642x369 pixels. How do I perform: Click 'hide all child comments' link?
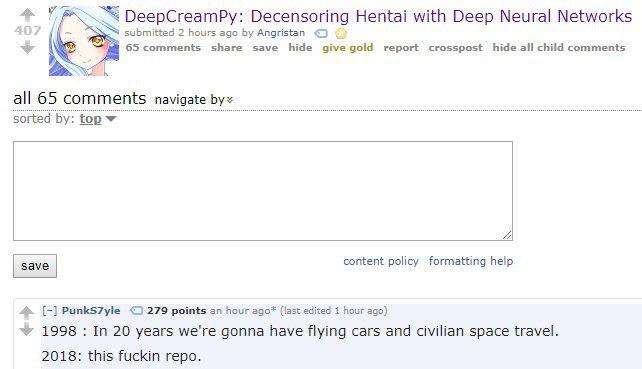coord(559,48)
